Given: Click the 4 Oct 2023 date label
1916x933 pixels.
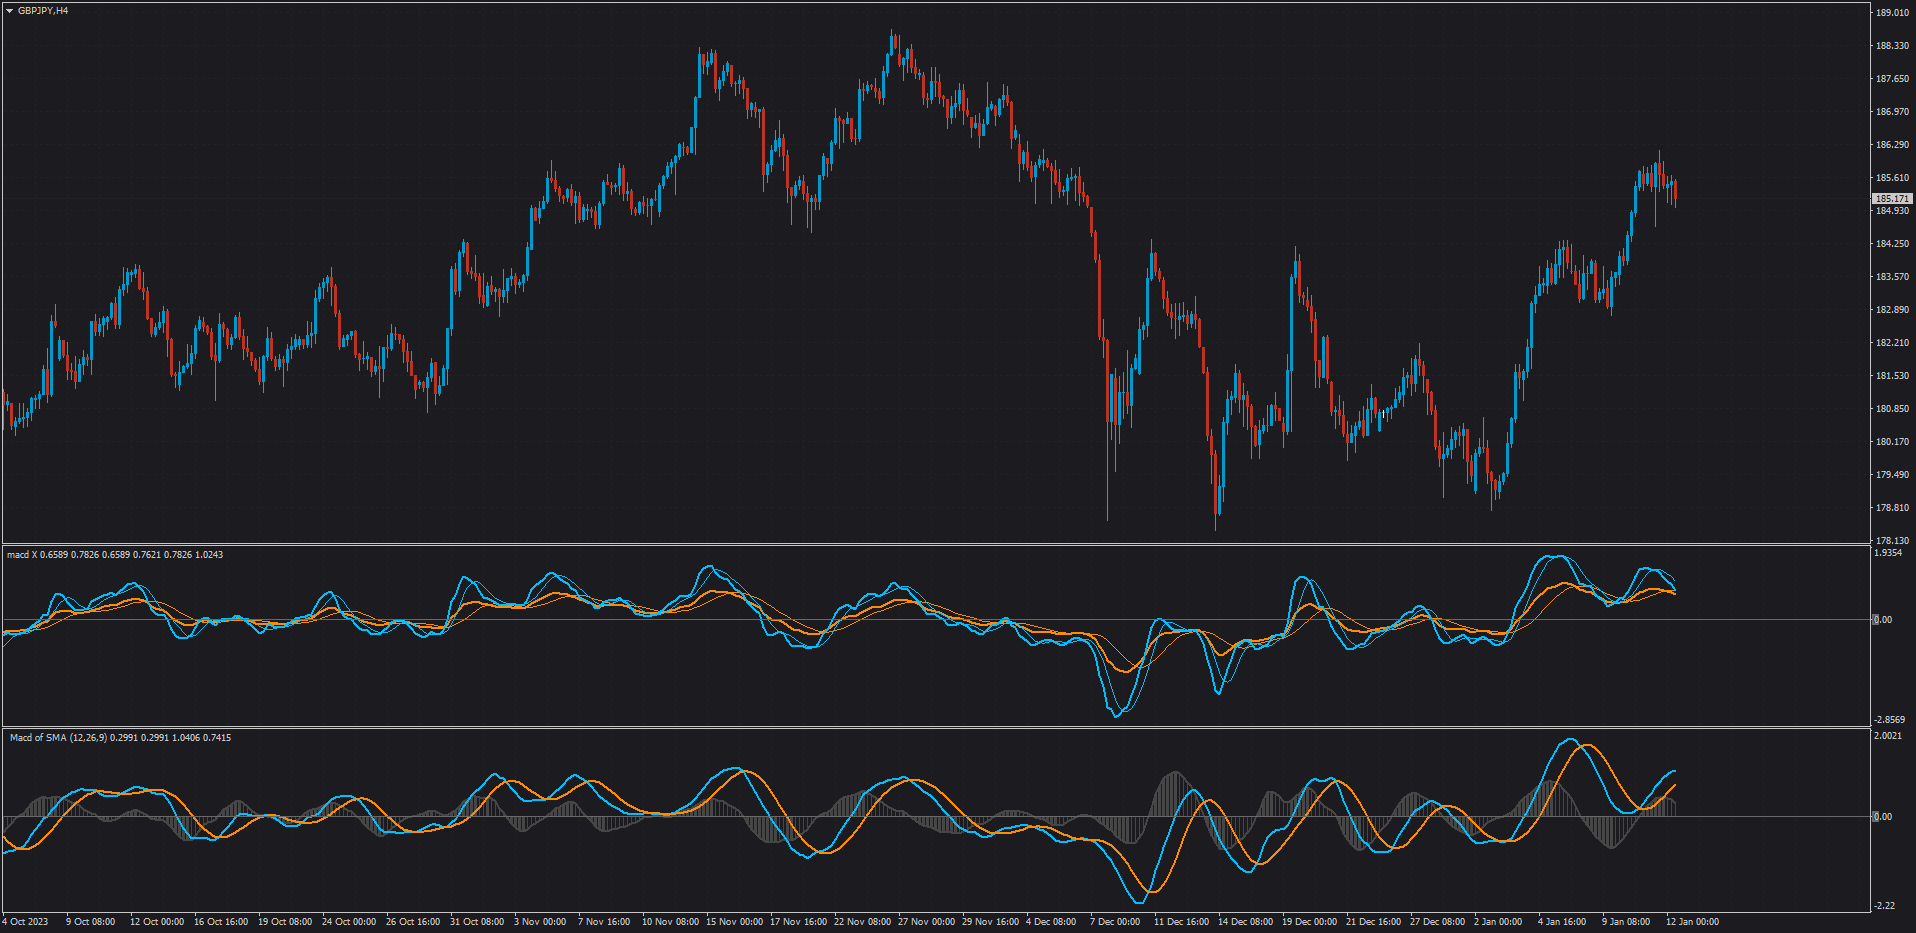Looking at the screenshot, I should click(25, 922).
